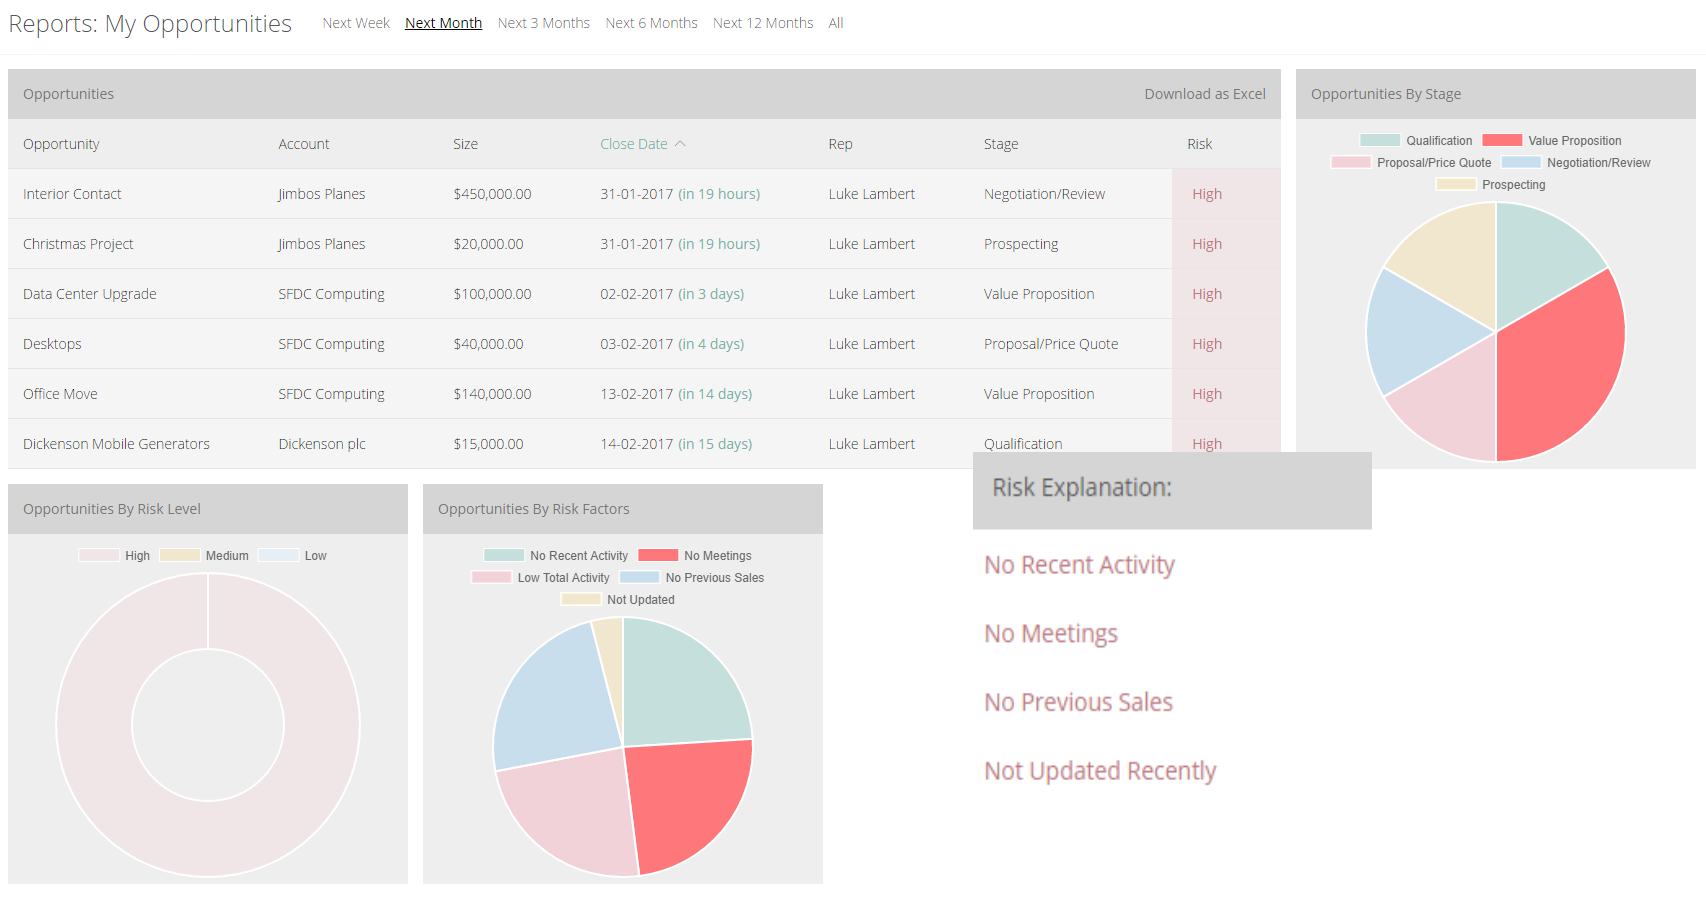The height and width of the screenshot is (909, 1706).
Task: Click 02-02-2017 close date cell
Action: tap(672, 294)
